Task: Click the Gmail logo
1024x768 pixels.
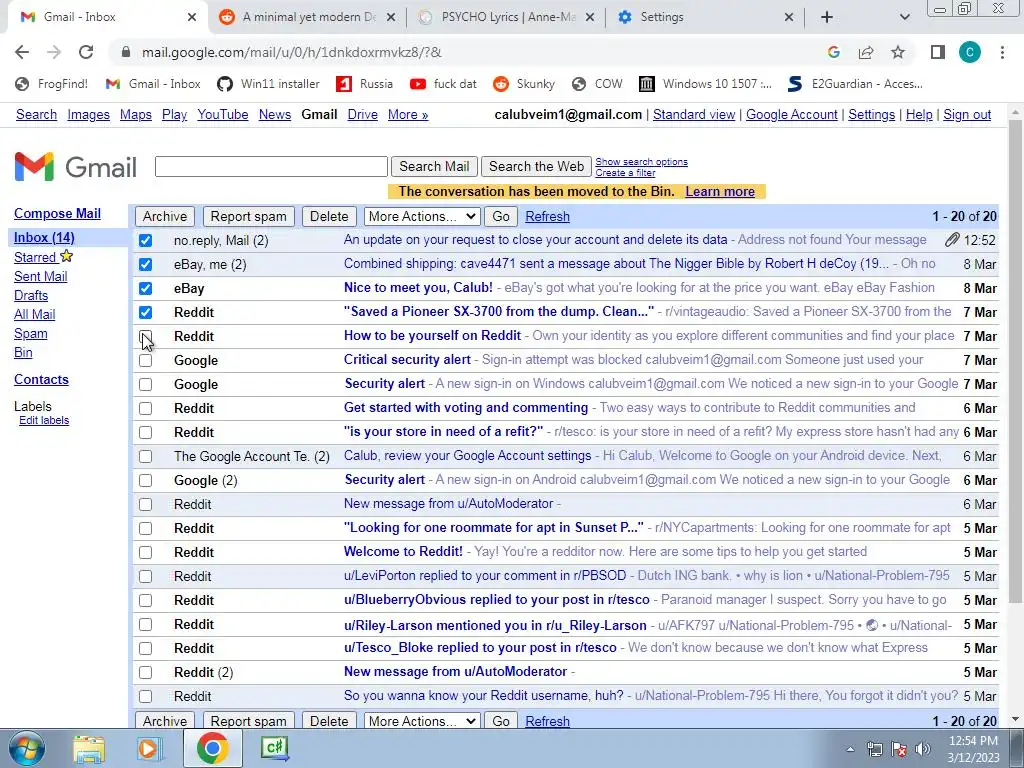Action: pos(76,167)
